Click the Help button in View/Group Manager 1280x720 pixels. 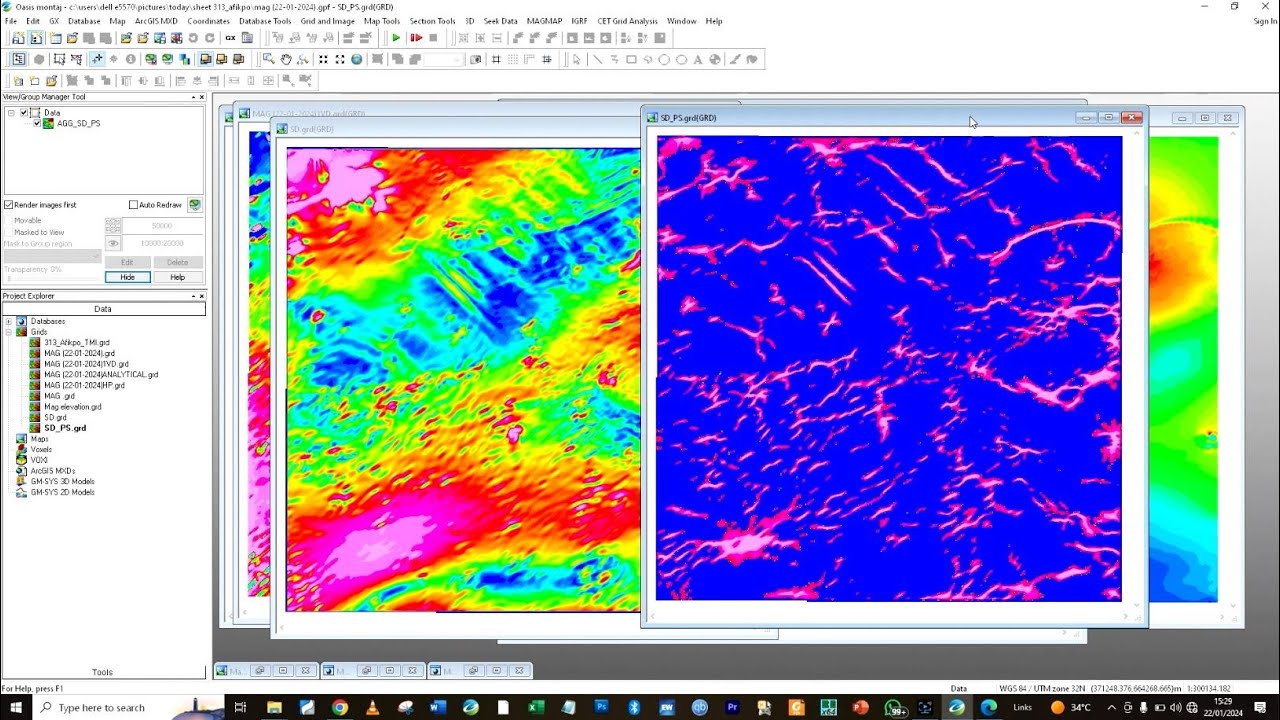click(x=177, y=277)
